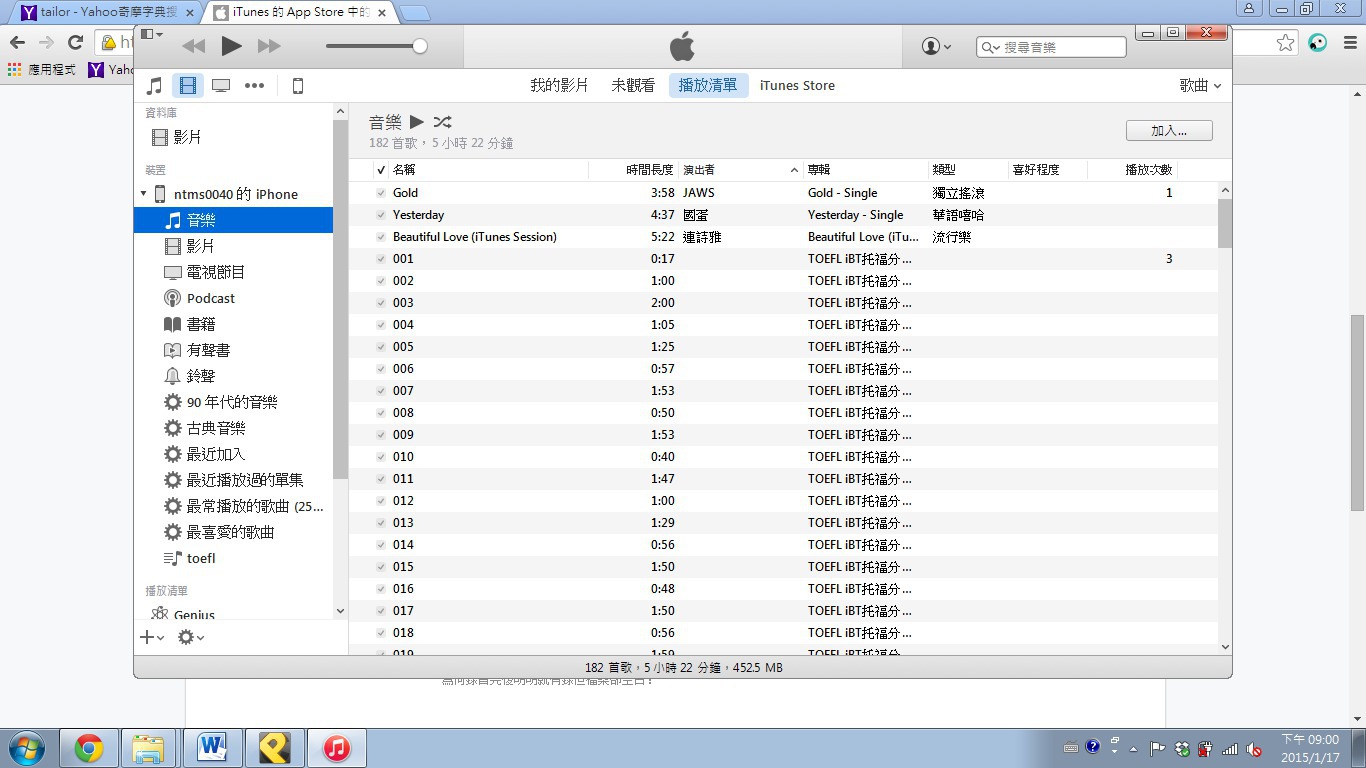Image resolution: width=1366 pixels, height=768 pixels.
Task: Adjust the iTunes volume slider knob
Action: click(x=420, y=46)
